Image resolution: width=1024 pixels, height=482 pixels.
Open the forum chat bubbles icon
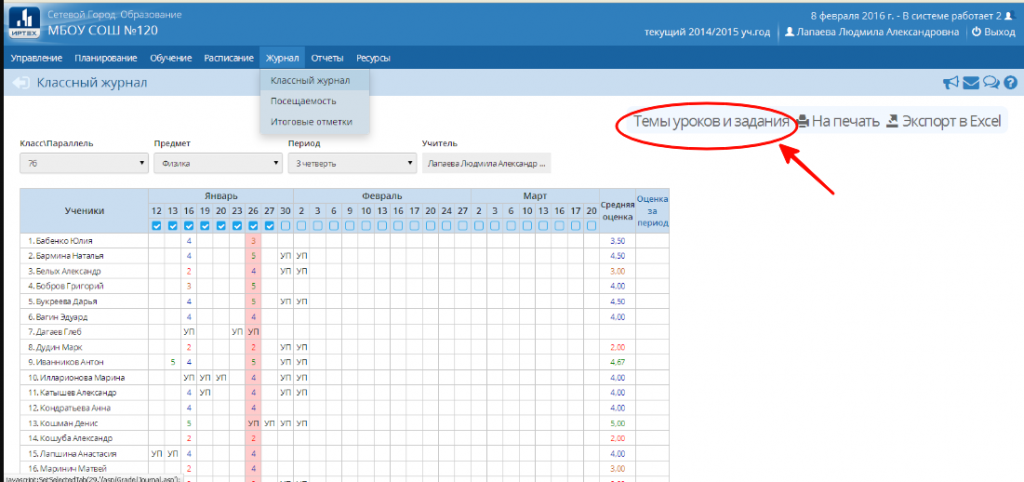click(991, 83)
